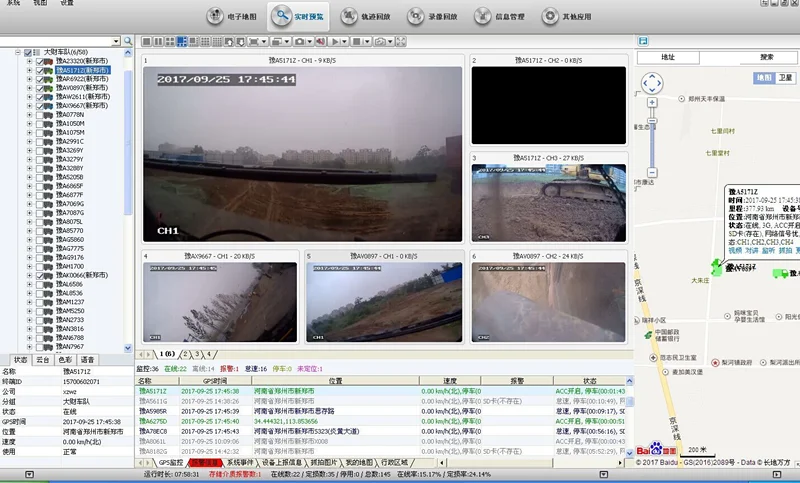Open the 轨迹回放 track playback module

coord(366,16)
